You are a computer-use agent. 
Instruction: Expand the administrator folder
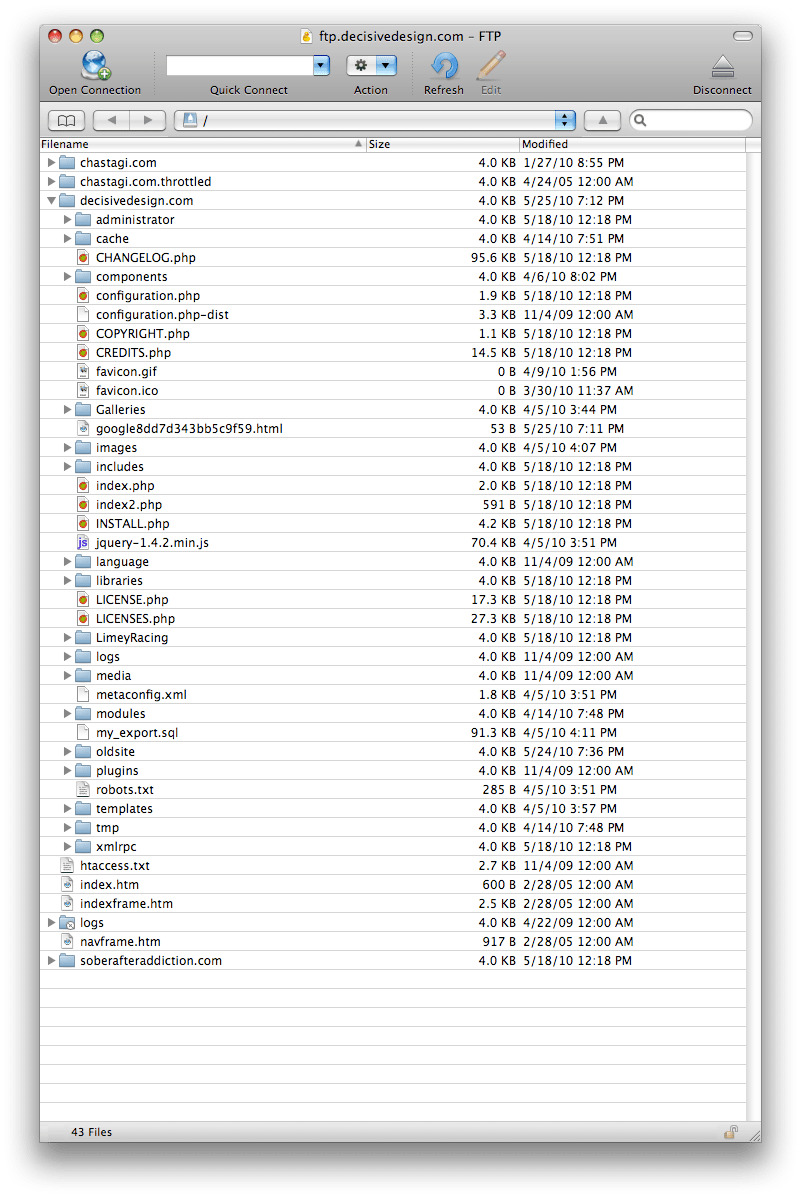point(67,220)
